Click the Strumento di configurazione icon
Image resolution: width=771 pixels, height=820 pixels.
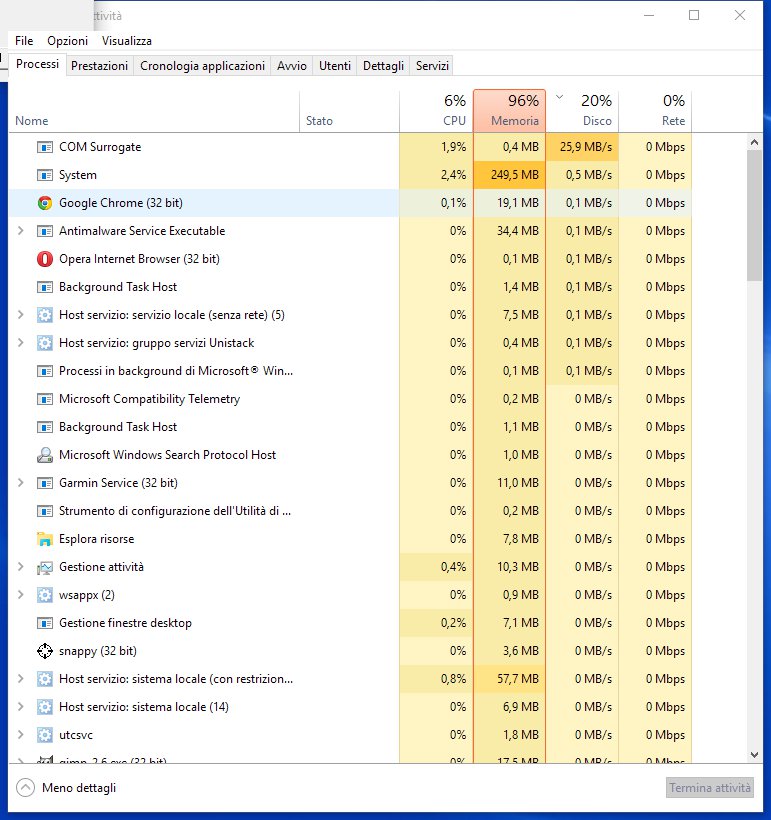tap(44, 511)
